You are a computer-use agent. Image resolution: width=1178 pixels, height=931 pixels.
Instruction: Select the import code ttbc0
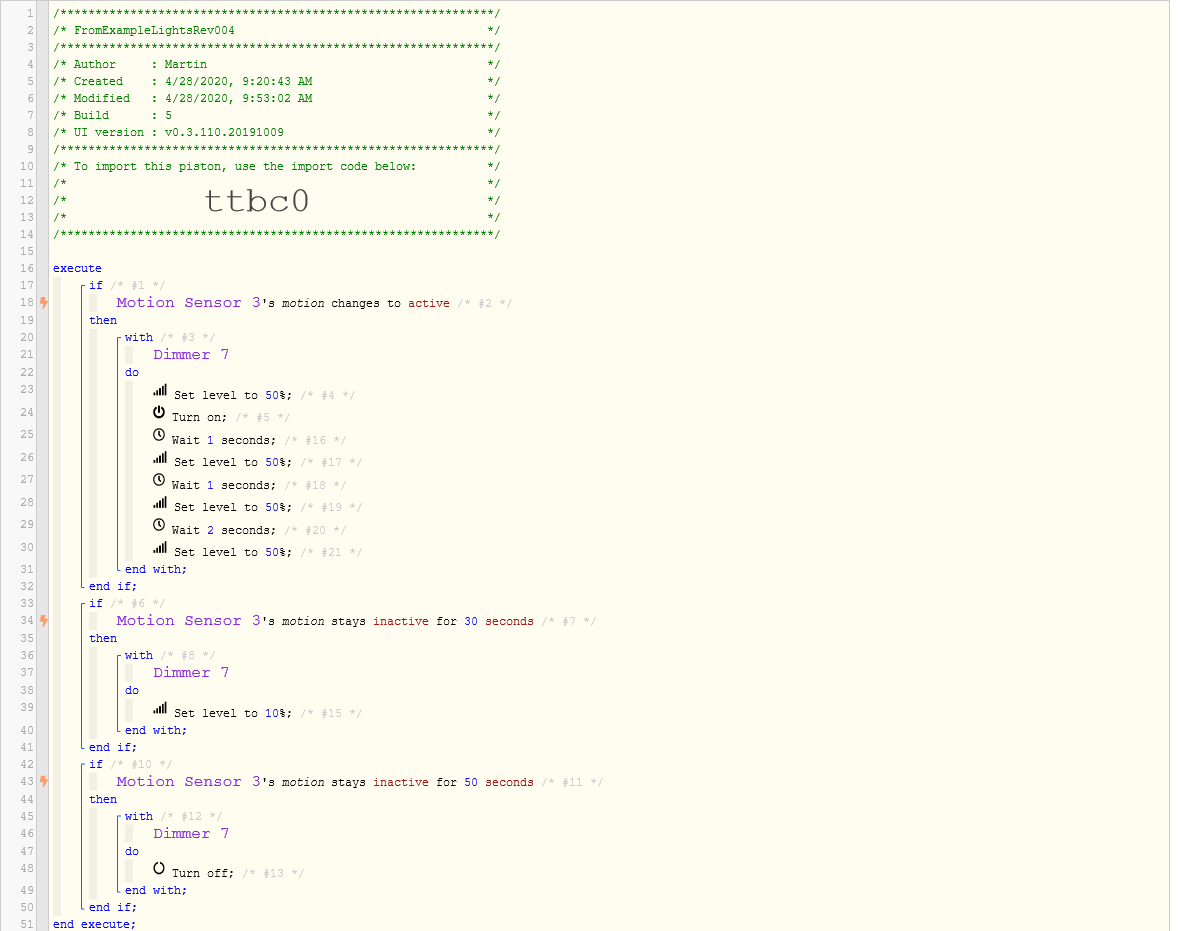click(257, 201)
